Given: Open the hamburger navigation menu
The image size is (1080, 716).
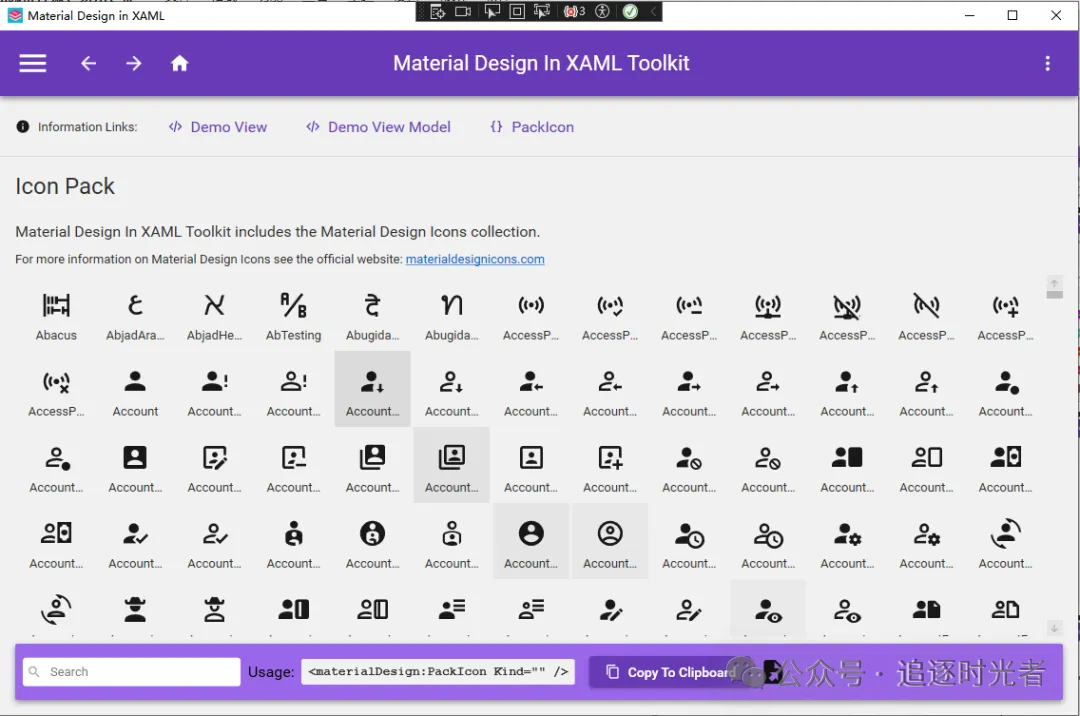Looking at the screenshot, I should coord(32,63).
